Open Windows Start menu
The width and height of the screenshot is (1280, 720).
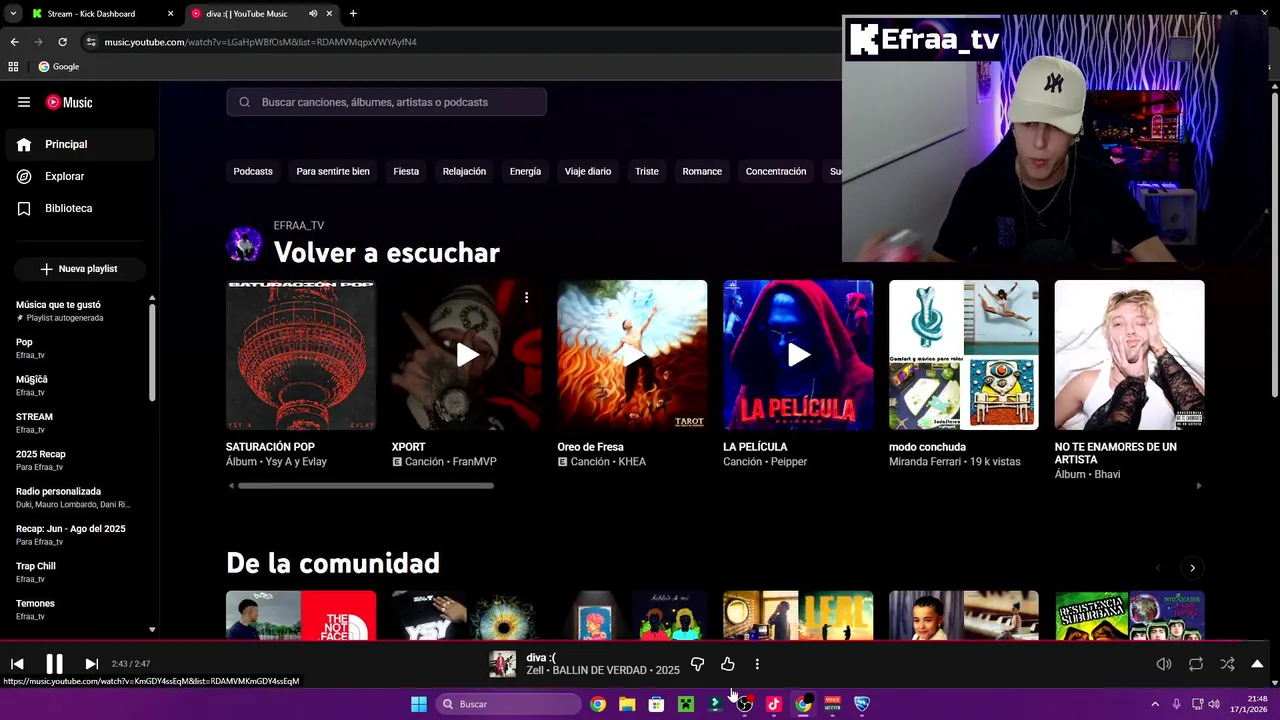[x=419, y=704]
